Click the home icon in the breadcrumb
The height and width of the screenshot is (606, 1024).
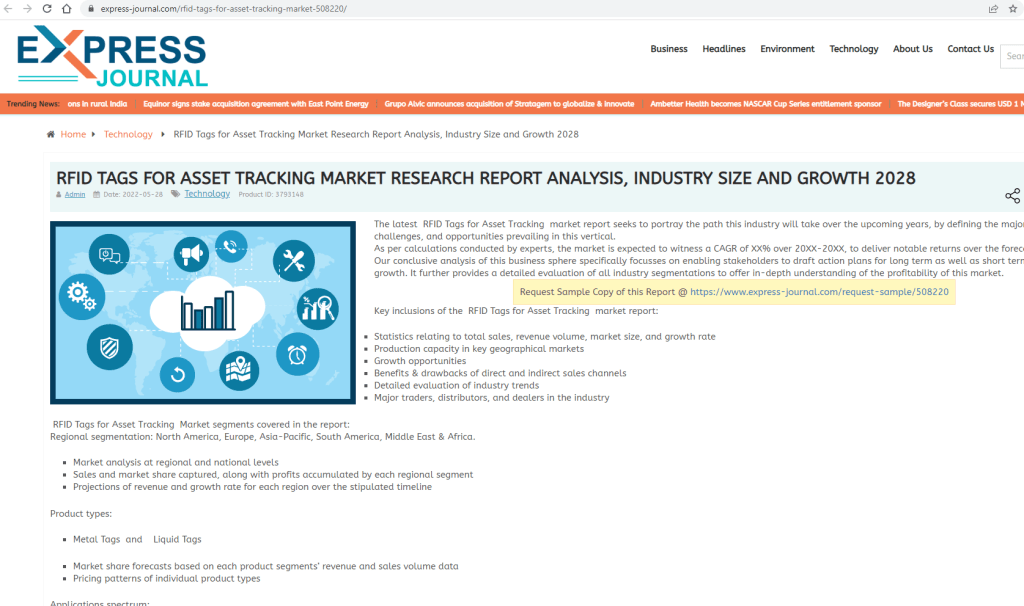click(x=53, y=133)
